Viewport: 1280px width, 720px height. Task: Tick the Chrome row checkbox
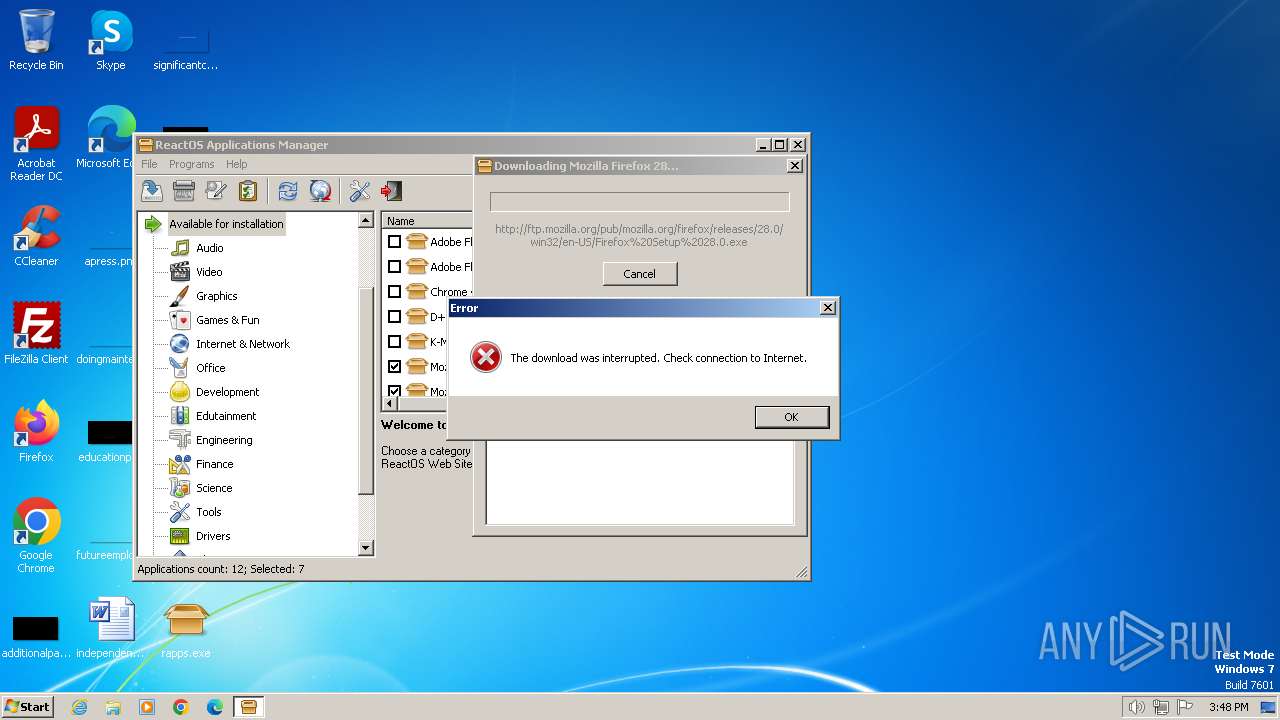click(x=394, y=292)
